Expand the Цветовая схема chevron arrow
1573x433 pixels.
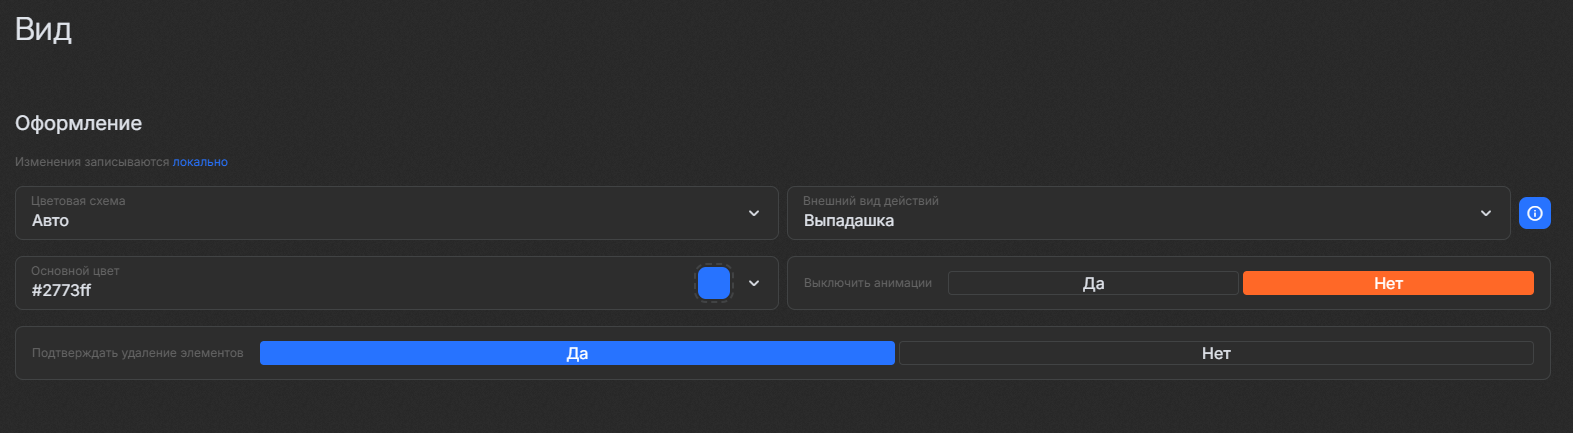tap(754, 213)
